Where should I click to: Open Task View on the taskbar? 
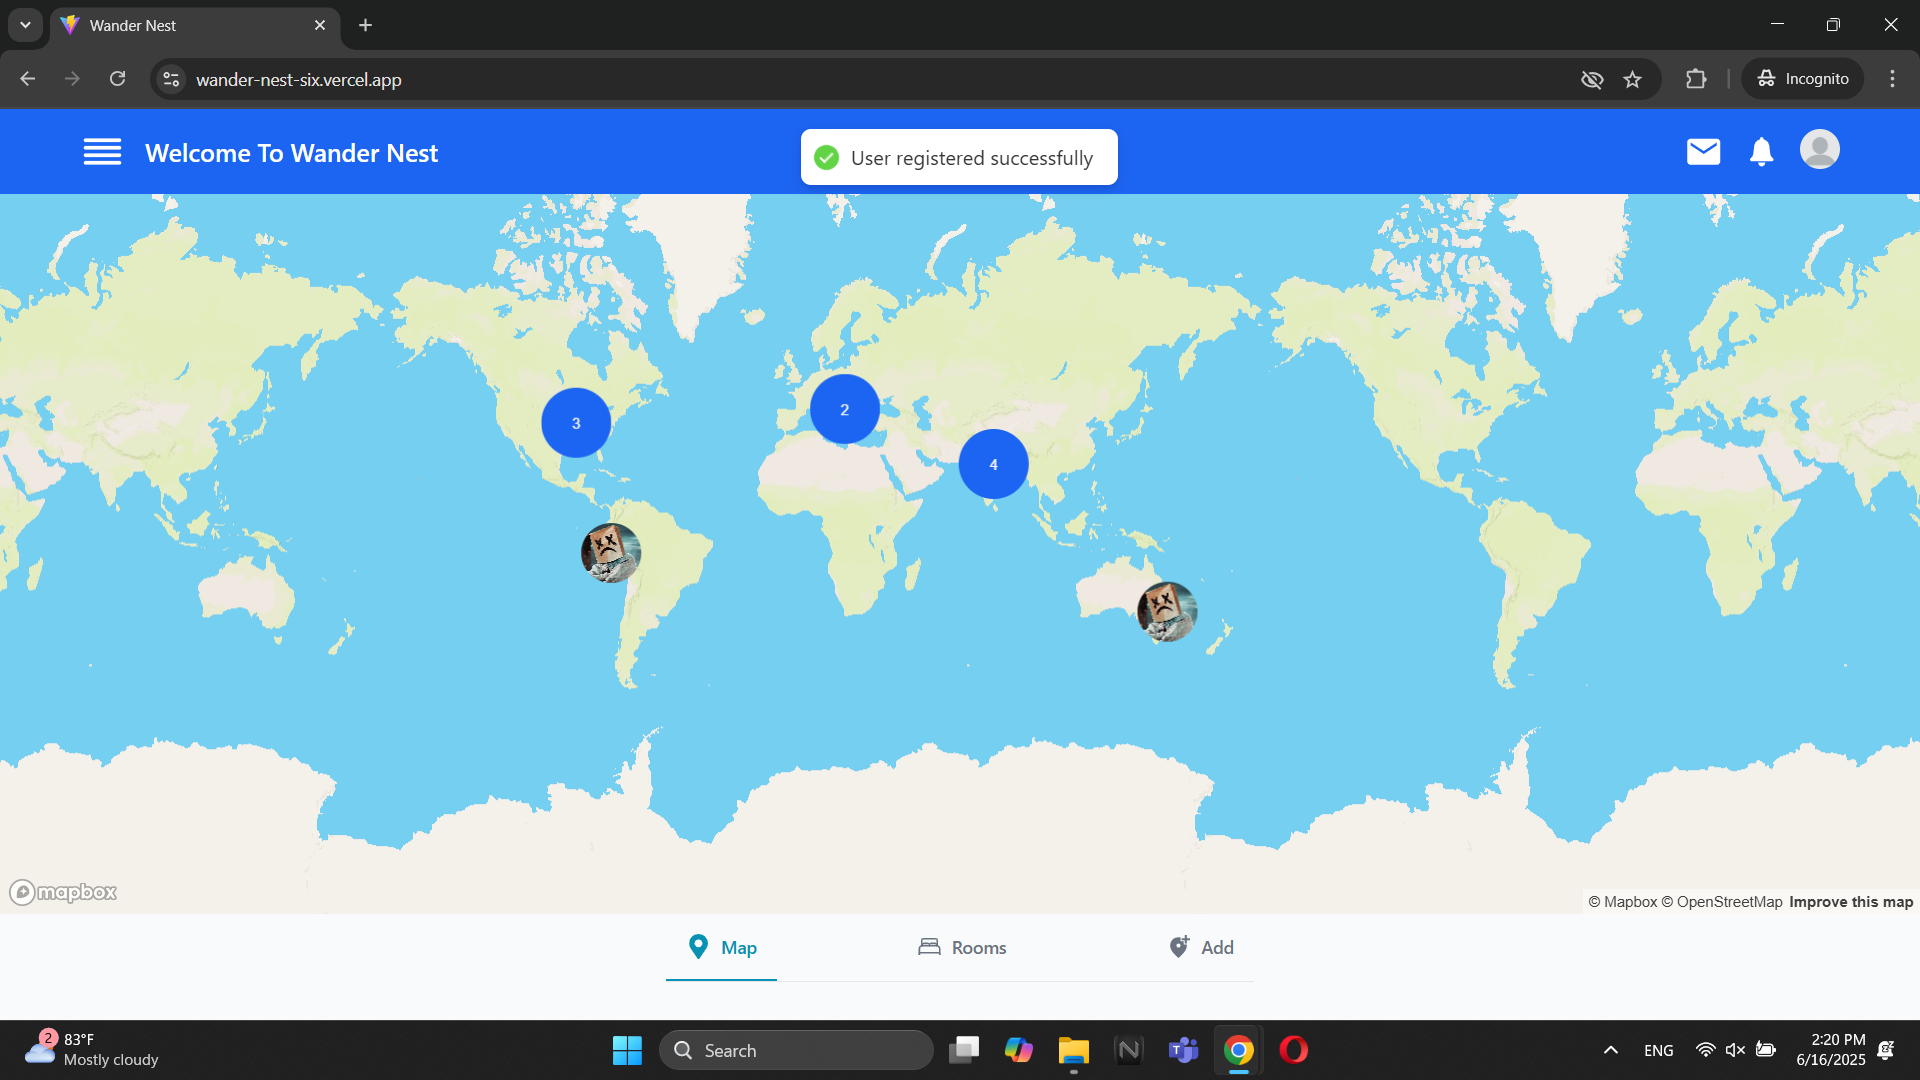(964, 1050)
